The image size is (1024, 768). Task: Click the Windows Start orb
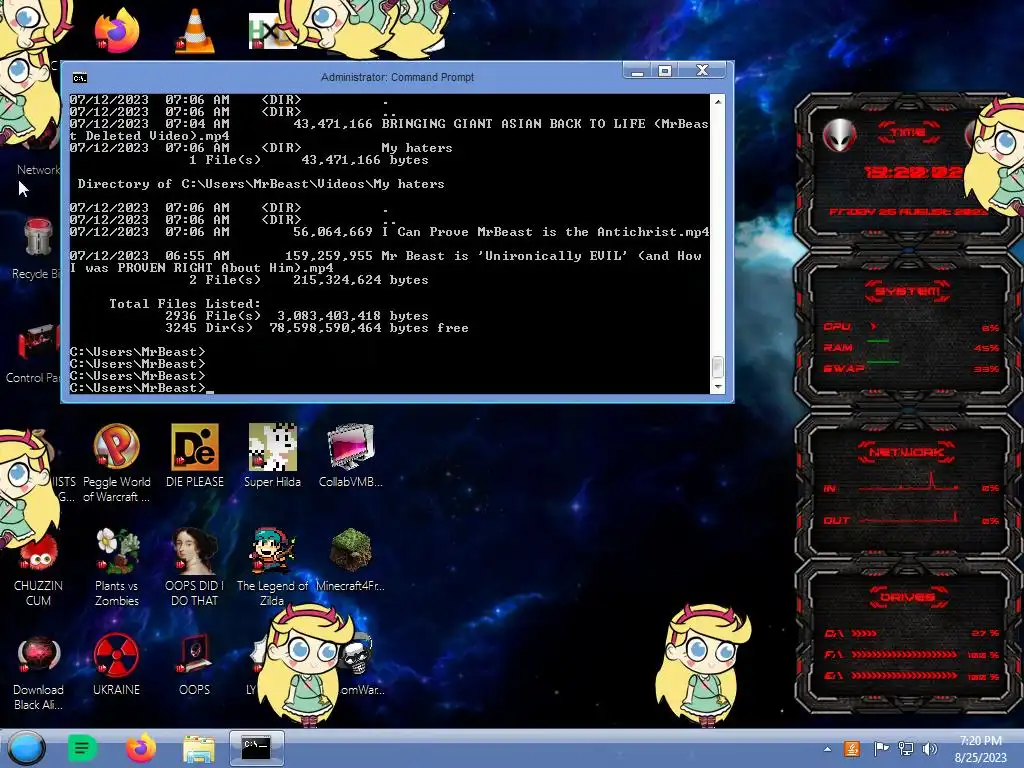click(x=26, y=748)
